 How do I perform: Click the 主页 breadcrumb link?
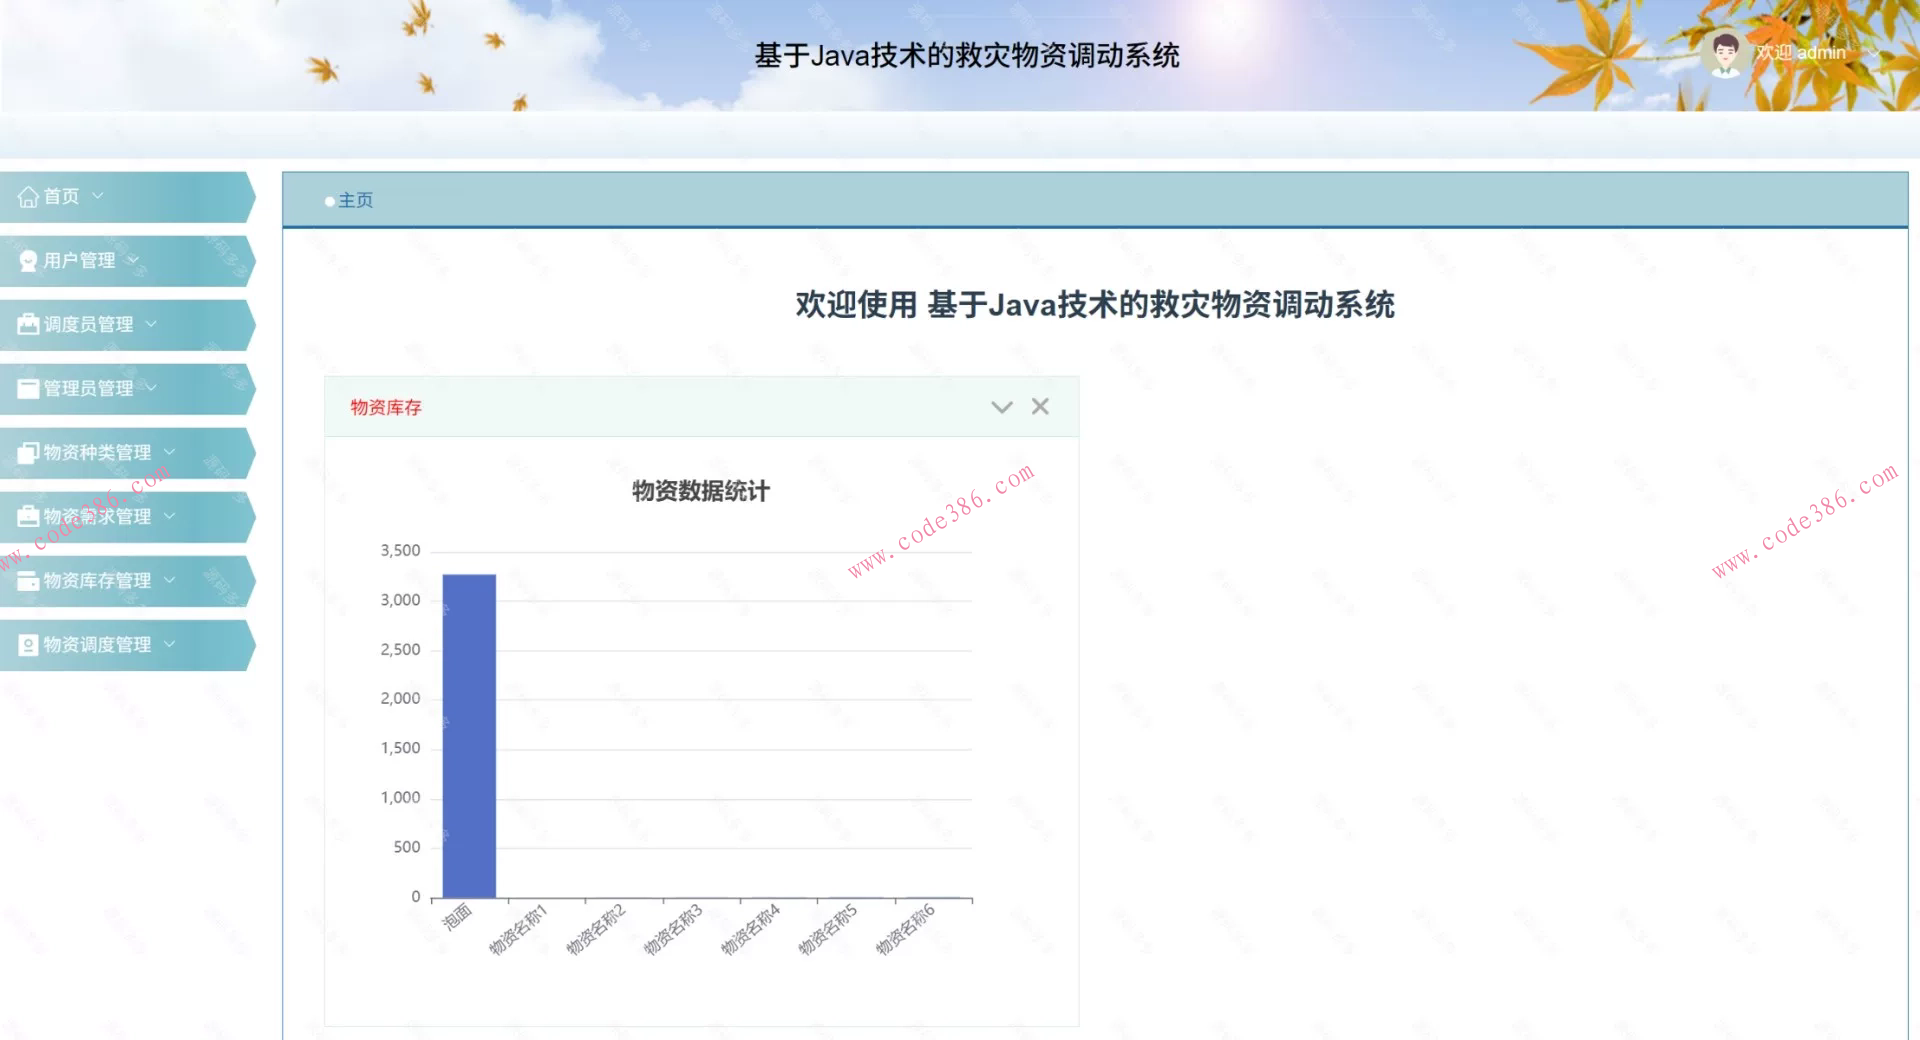[355, 201]
